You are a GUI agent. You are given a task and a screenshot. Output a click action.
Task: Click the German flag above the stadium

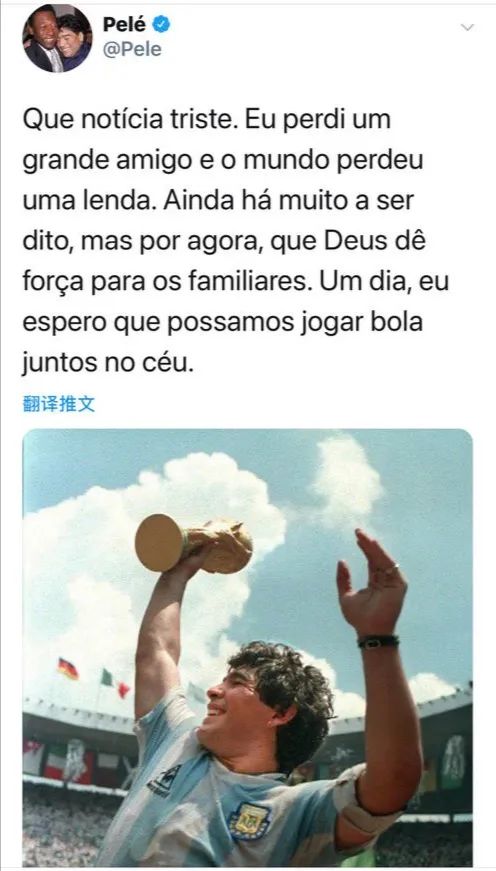pos(68,668)
